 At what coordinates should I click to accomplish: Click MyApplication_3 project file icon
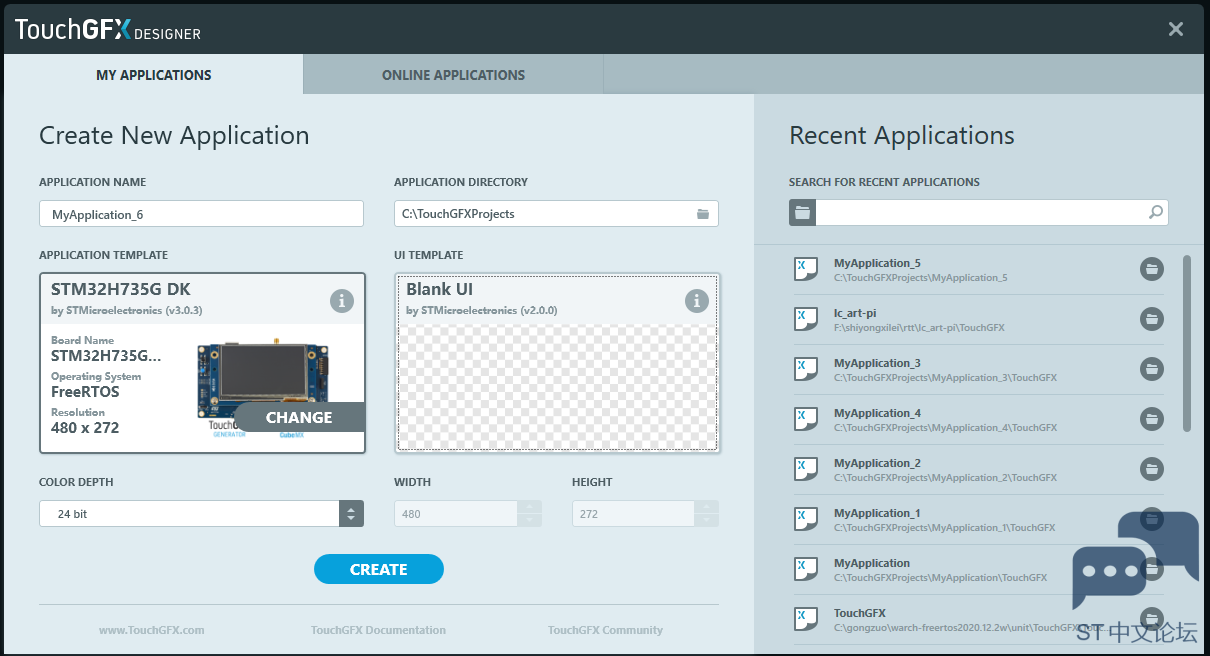pyautogui.click(x=806, y=369)
